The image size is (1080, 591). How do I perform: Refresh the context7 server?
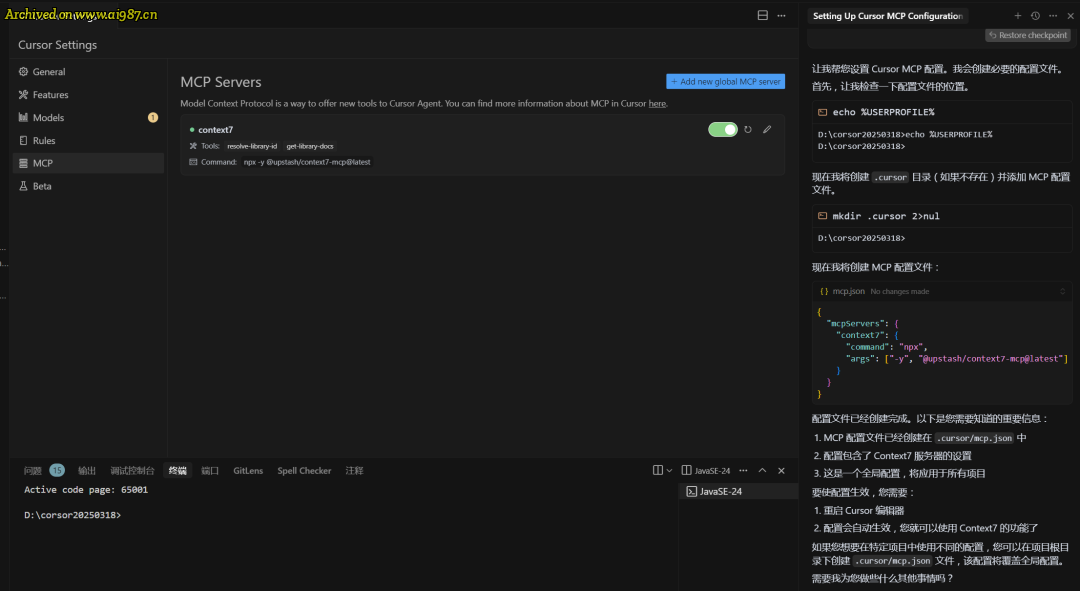(748, 129)
